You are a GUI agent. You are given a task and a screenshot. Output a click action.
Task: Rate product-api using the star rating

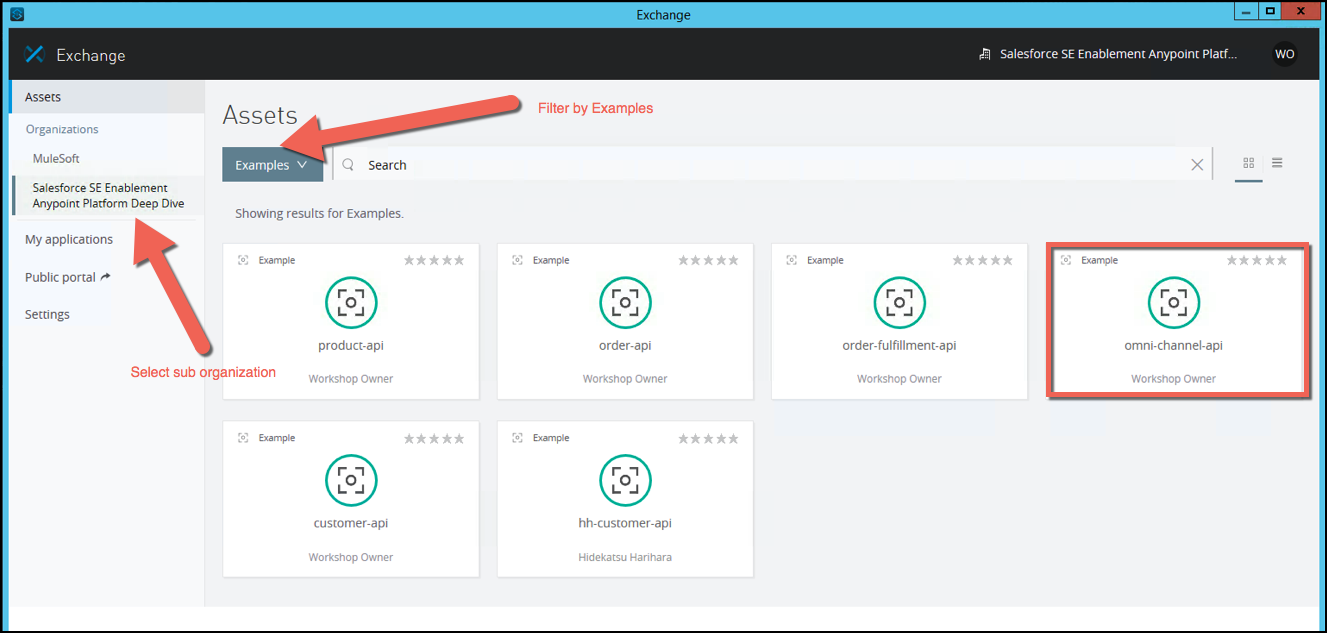434,260
